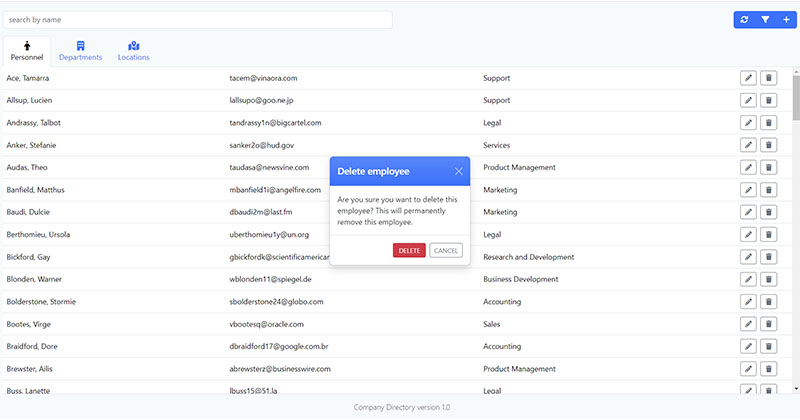Click the plus icon to add entry
800x420 pixels.
(786, 20)
